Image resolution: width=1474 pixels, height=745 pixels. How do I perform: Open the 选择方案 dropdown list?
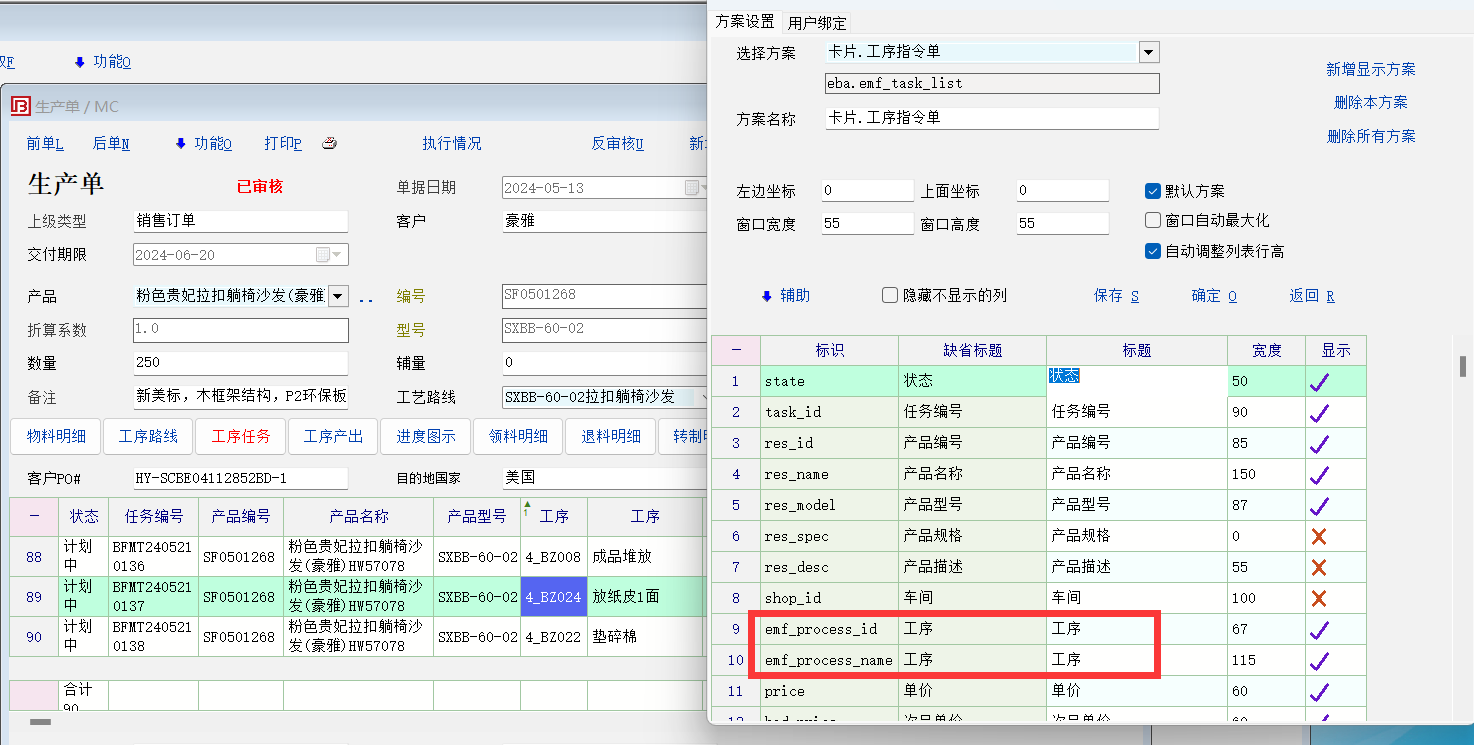[x=1148, y=52]
